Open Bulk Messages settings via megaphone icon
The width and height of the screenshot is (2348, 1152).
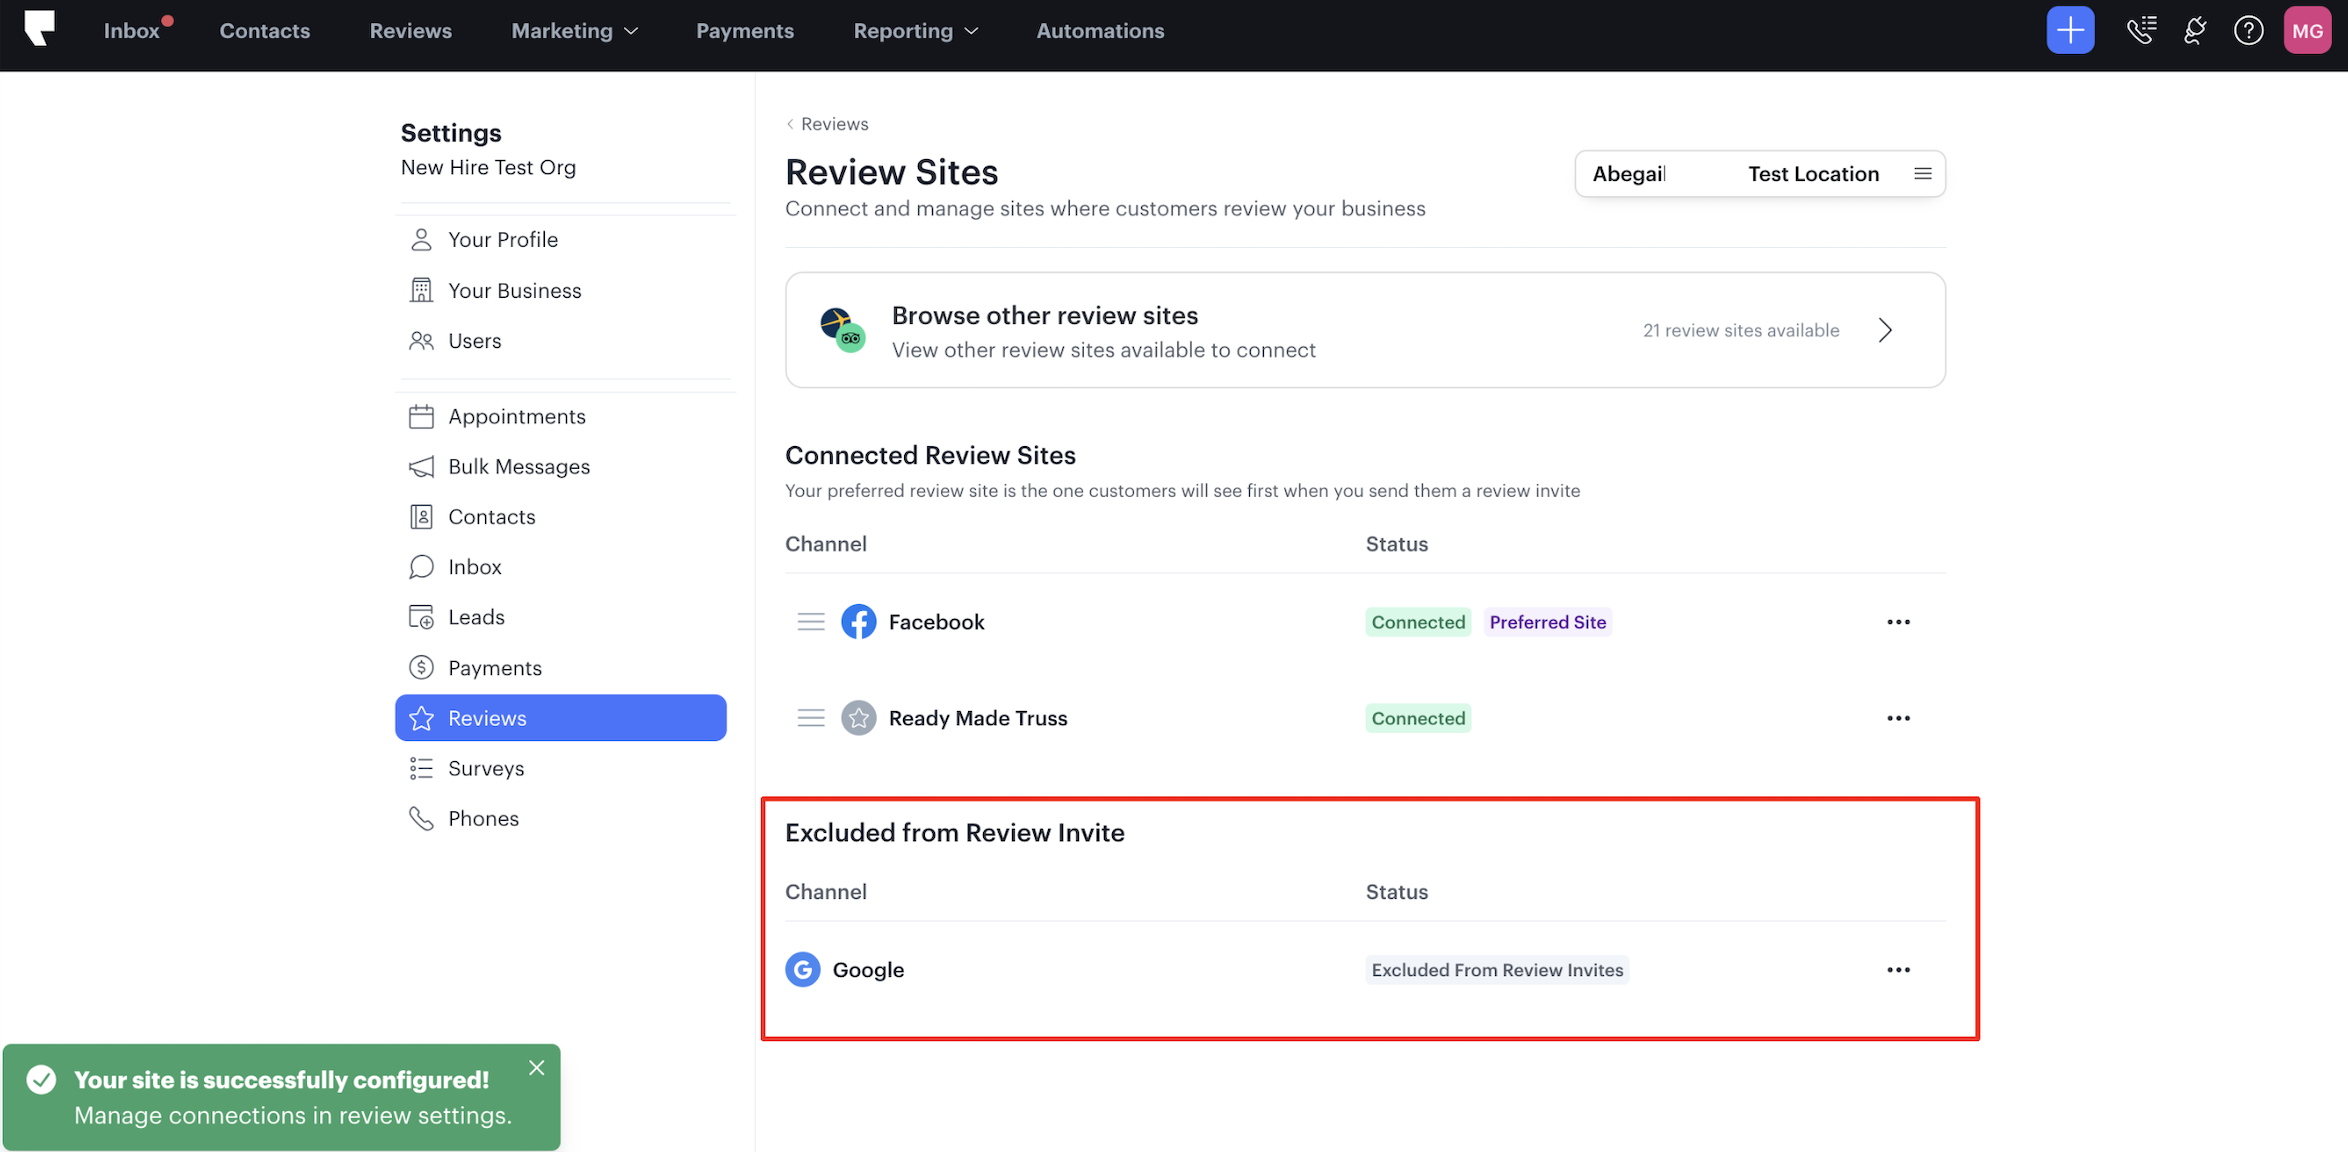tap(422, 466)
